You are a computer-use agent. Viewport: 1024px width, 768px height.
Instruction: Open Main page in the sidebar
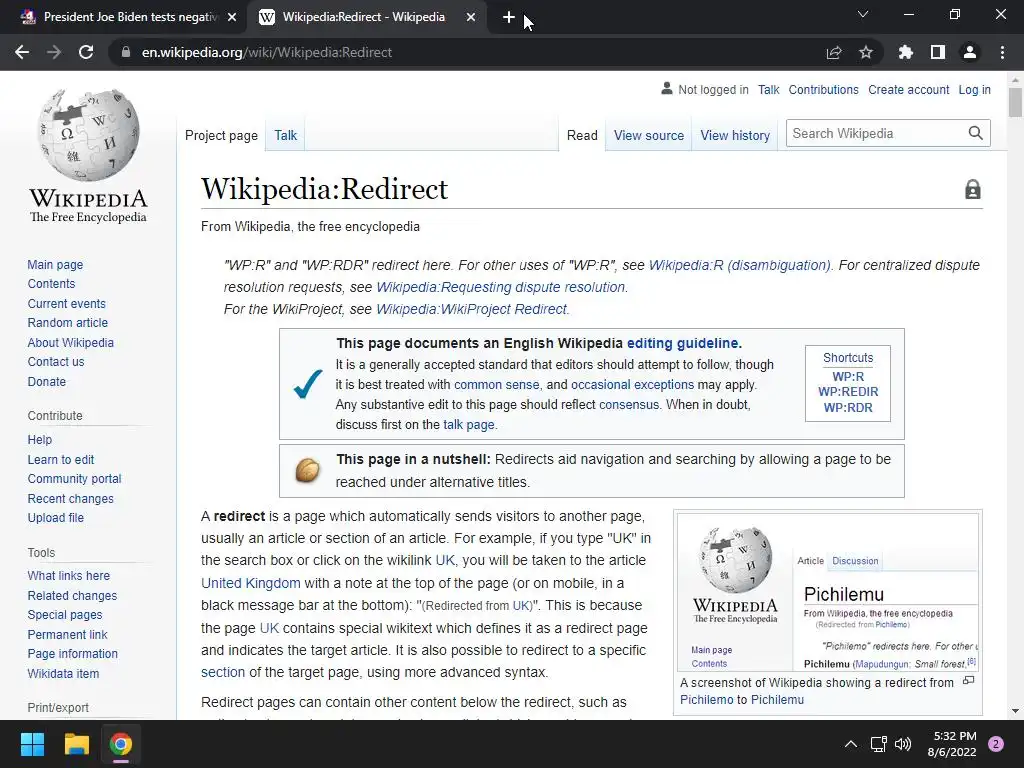pyautogui.click(x=55, y=264)
